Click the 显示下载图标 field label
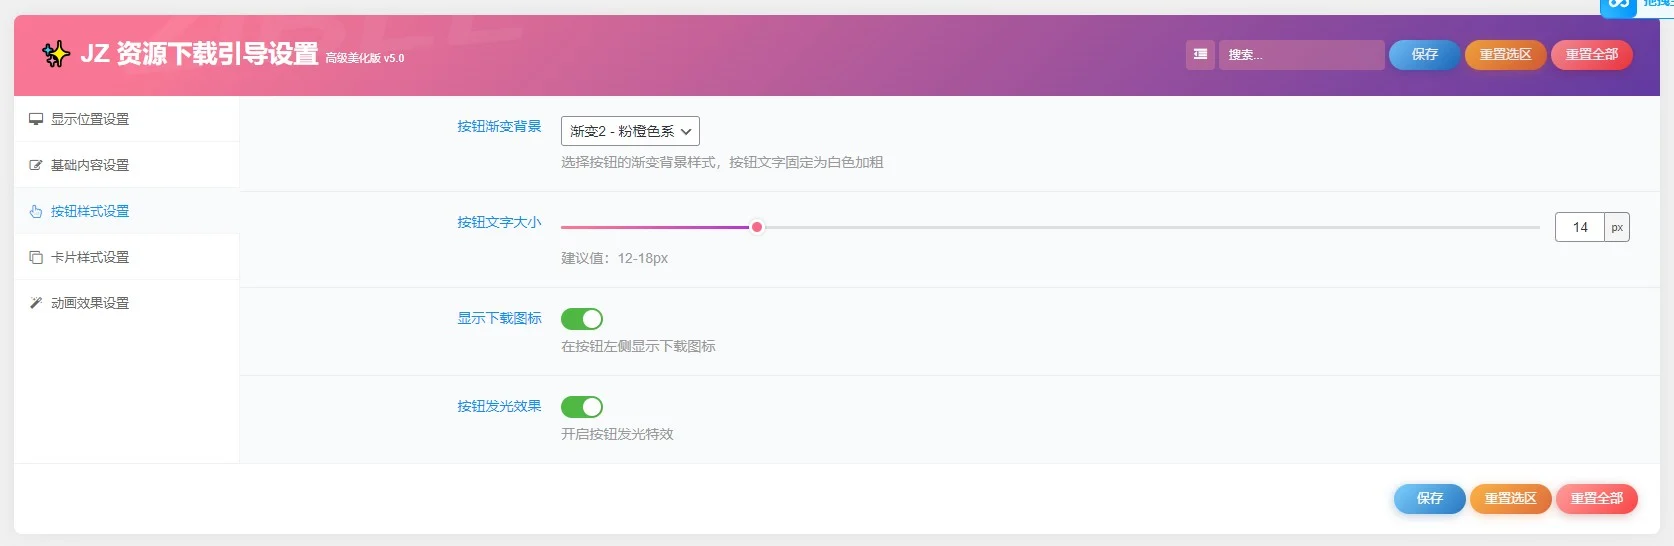This screenshot has width=1674, height=546. 499,318
